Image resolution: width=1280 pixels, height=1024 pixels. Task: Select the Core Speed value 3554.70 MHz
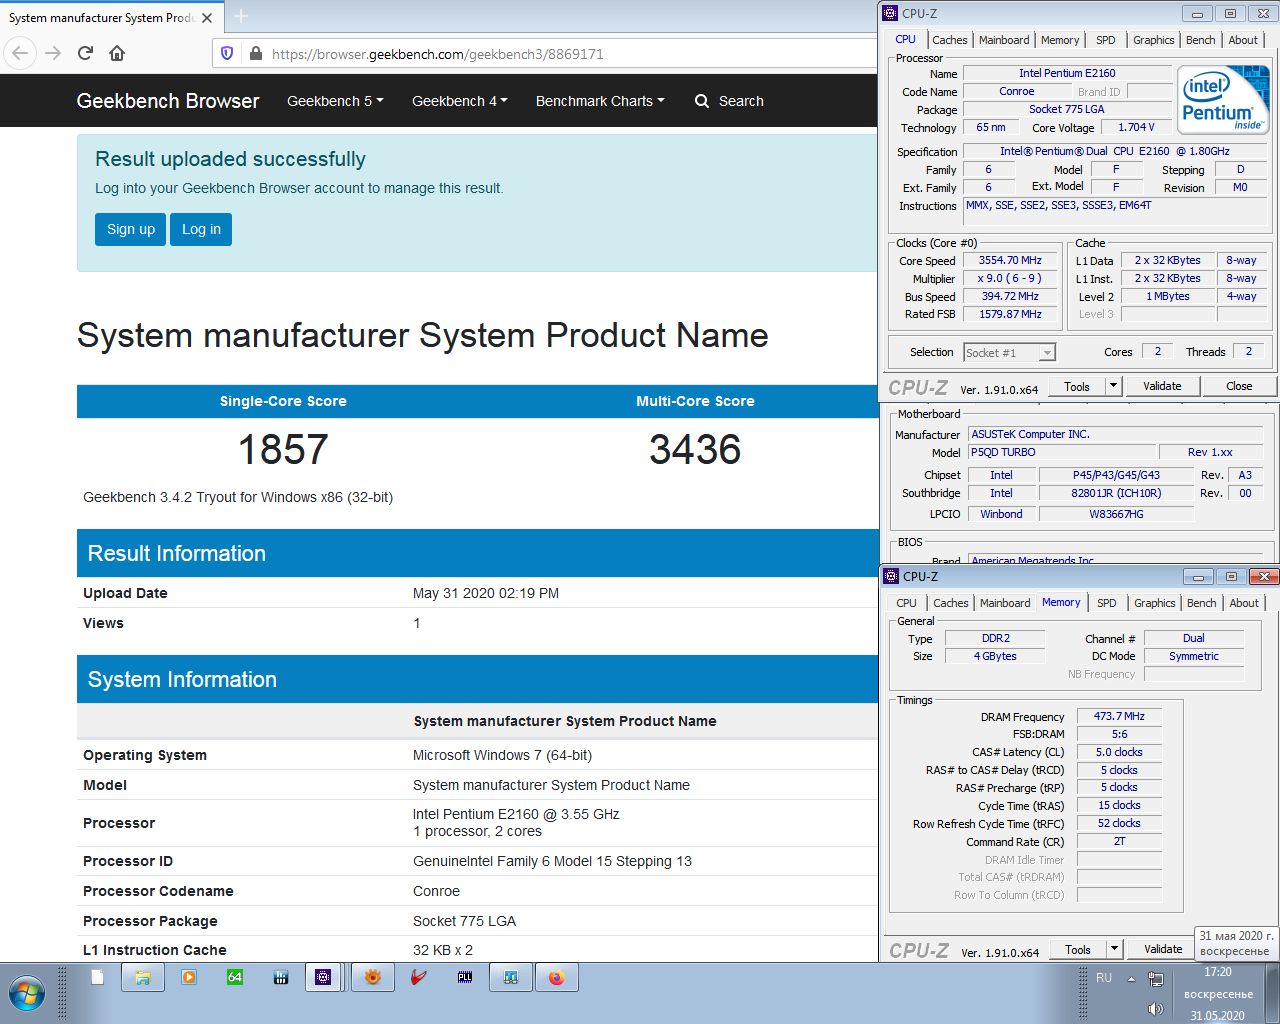(x=1010, y=260)
